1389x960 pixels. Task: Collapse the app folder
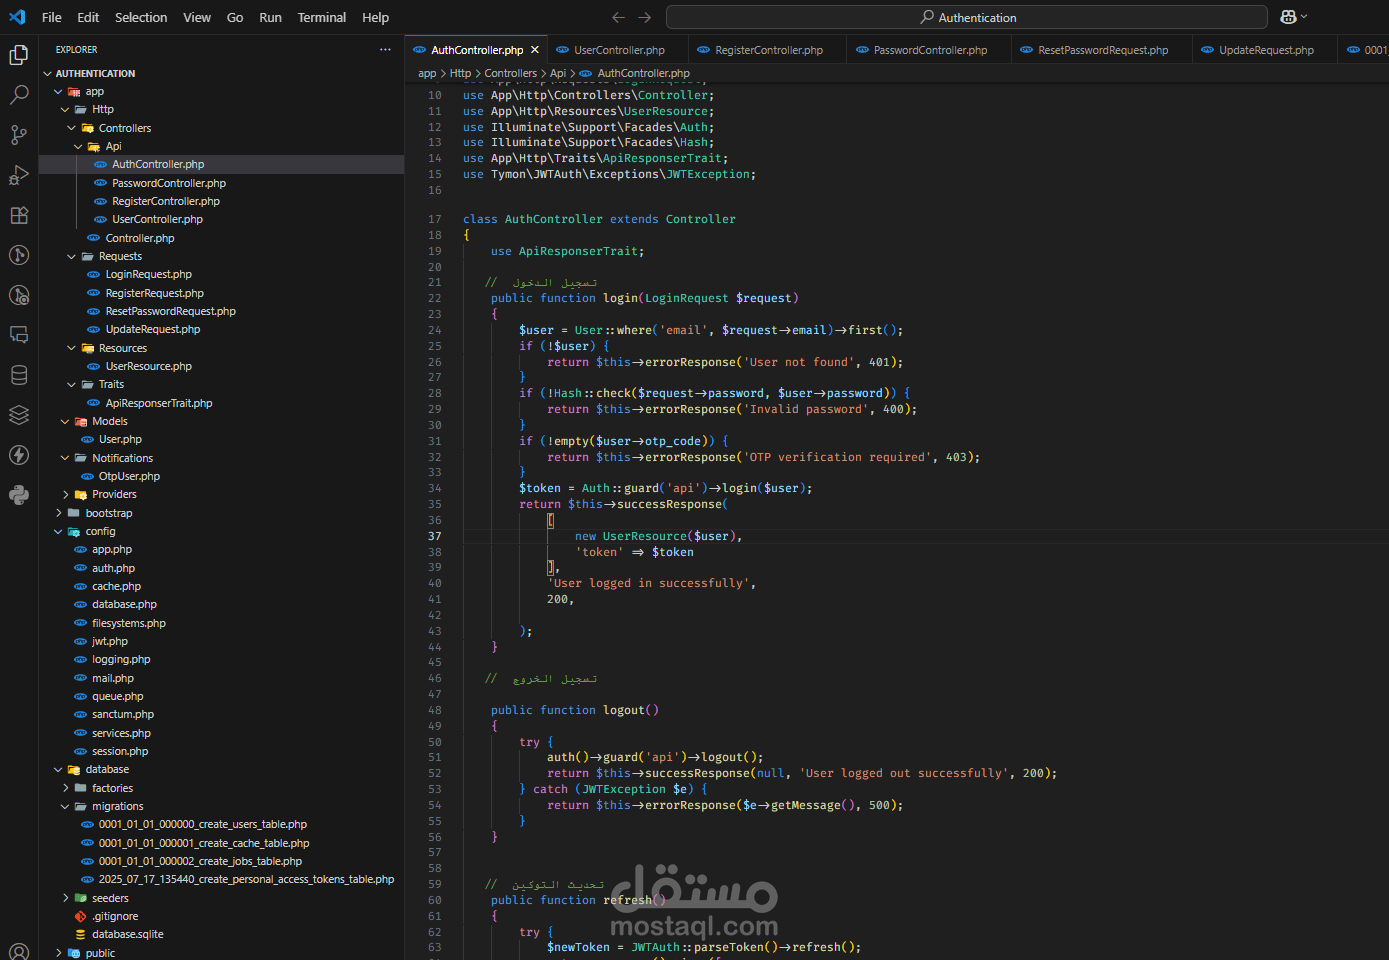[x=58, y=92]
